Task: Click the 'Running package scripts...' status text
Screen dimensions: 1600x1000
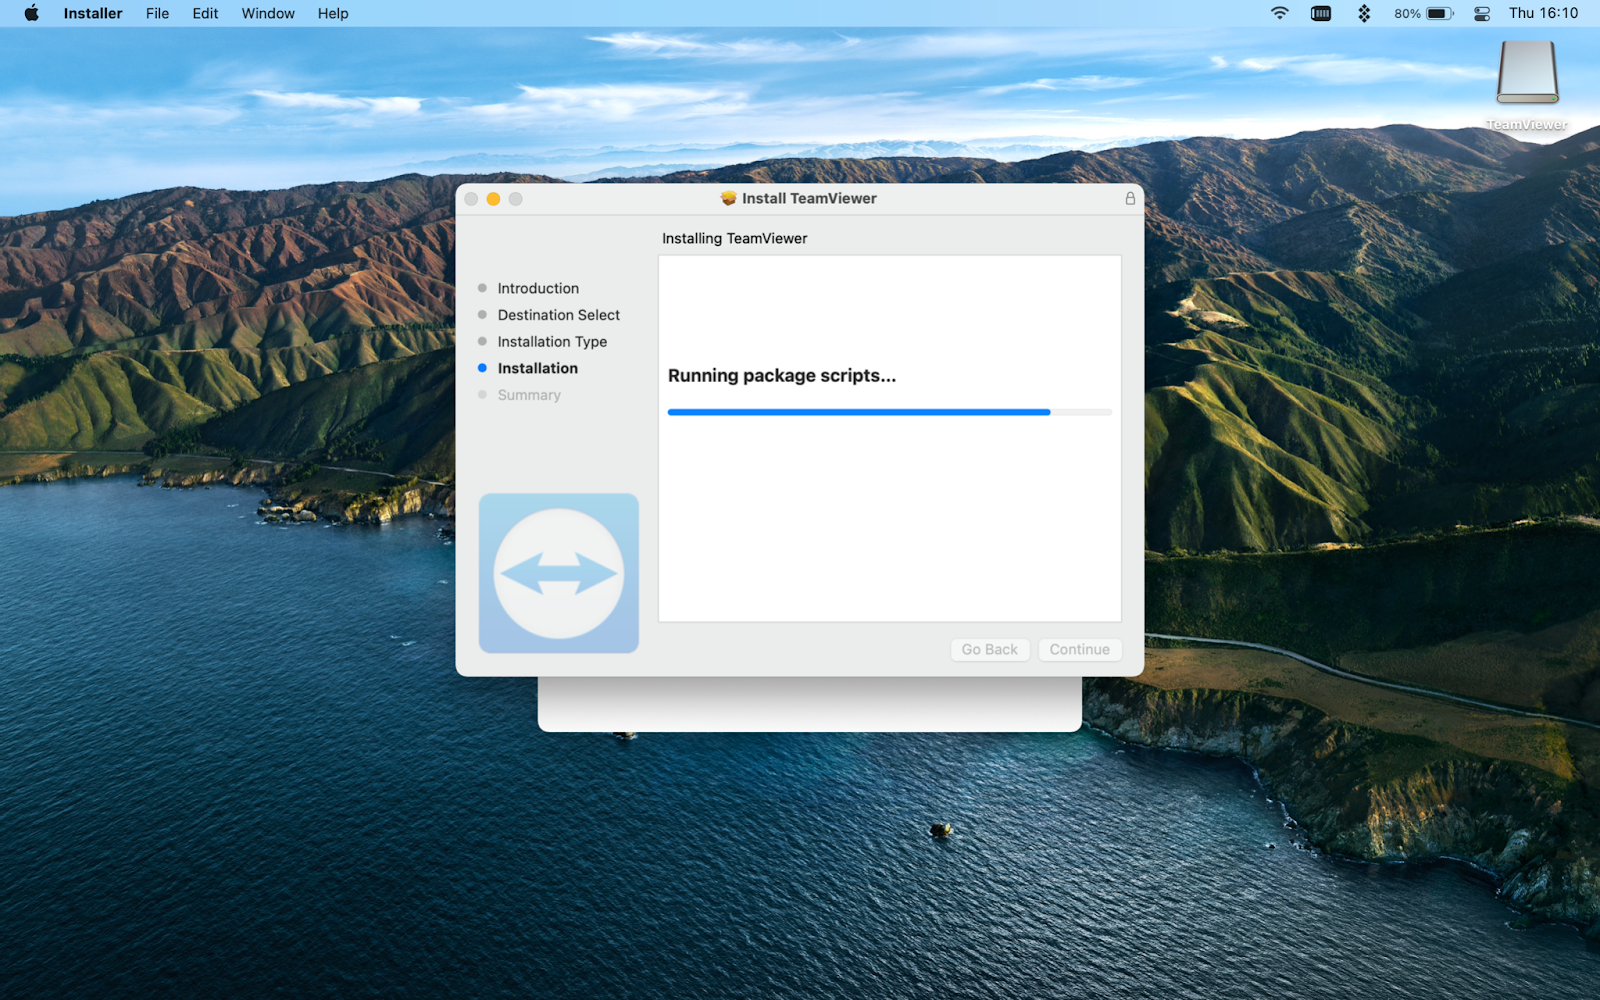Action: [x=782, y=376]
